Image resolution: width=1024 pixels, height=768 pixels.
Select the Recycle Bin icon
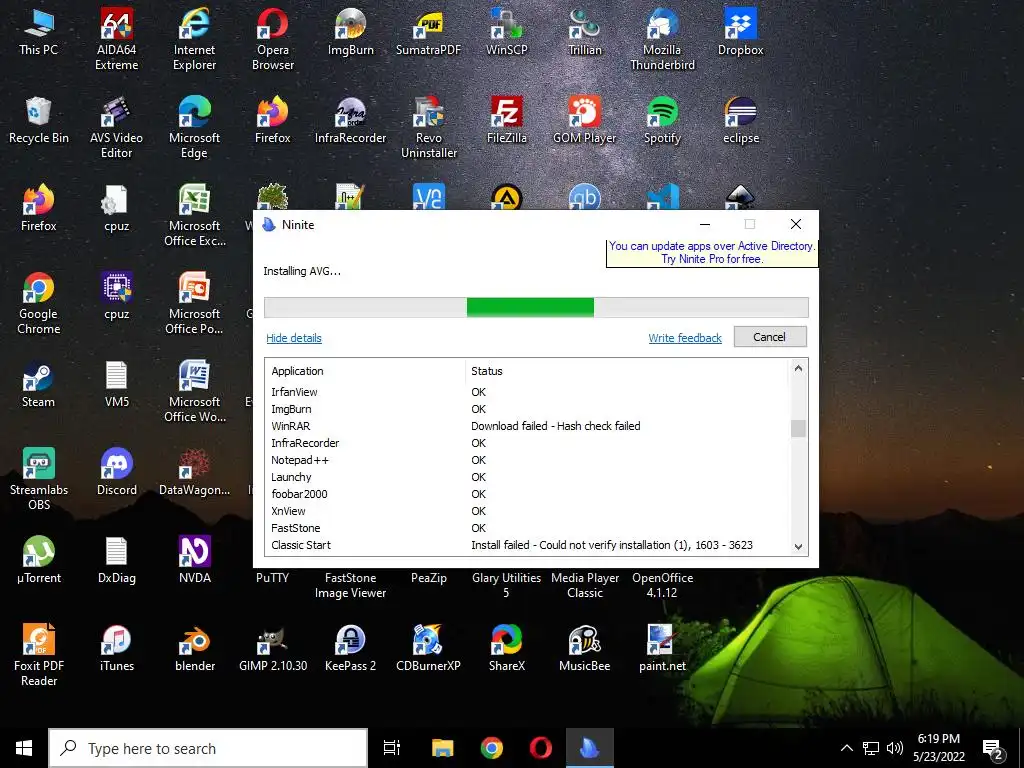click(x=39, y=120)
